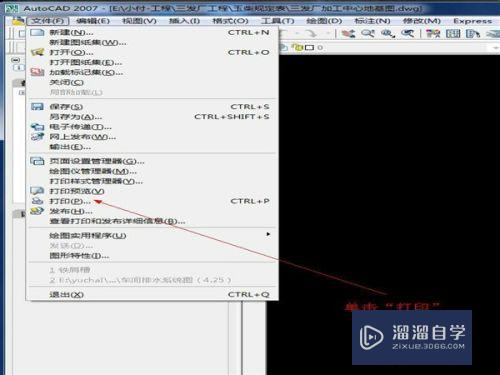The image size is (500, 375).
Task: Open the 编辑(E) menu
Action: click(x=93, y=21)
